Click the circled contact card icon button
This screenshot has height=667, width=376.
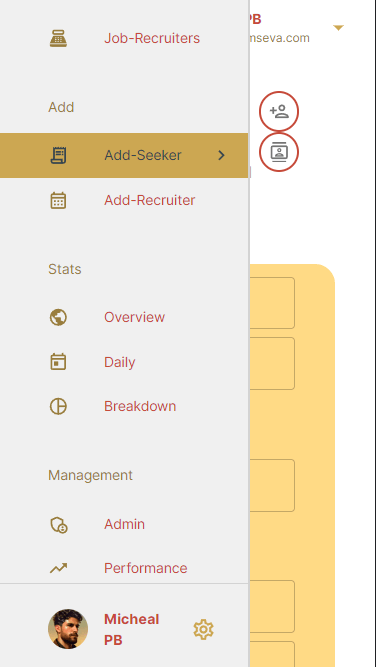[279, 152]
